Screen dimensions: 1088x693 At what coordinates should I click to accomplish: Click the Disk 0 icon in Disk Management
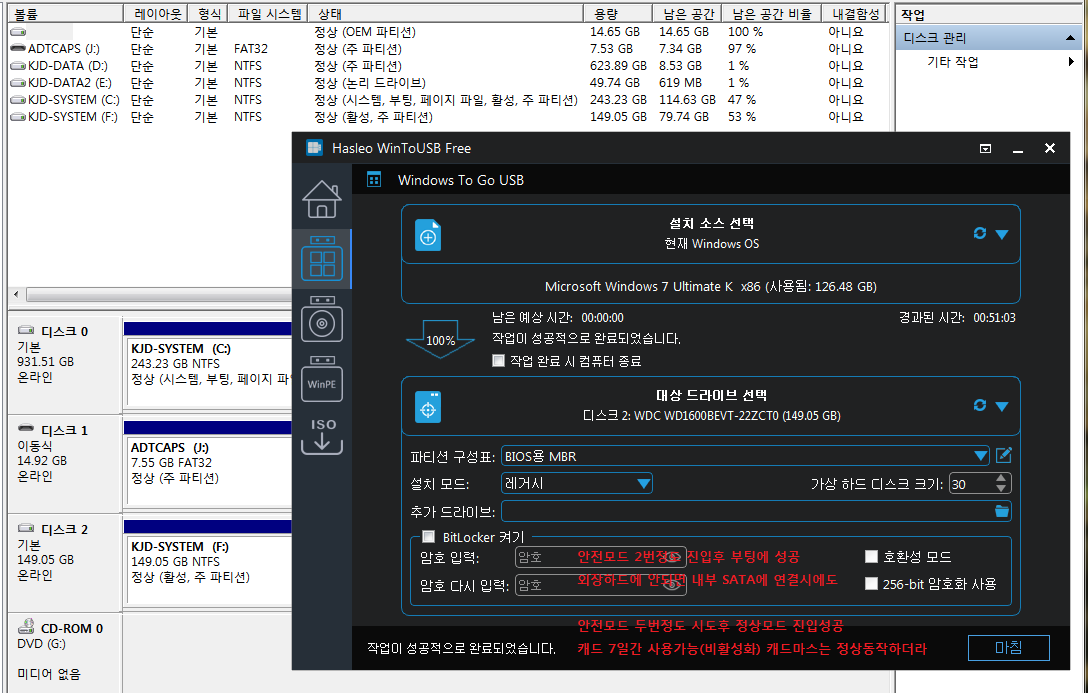pos(26,330)
